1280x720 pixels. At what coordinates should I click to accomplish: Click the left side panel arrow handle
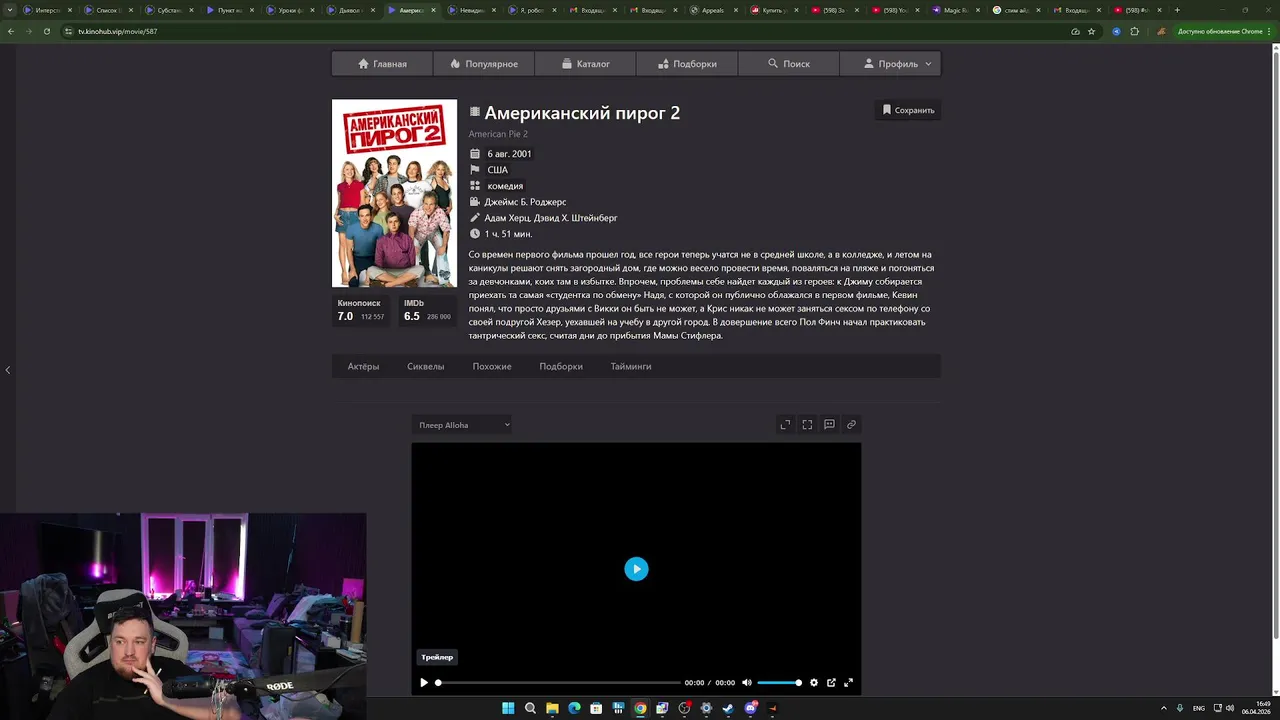coord(8,370)
